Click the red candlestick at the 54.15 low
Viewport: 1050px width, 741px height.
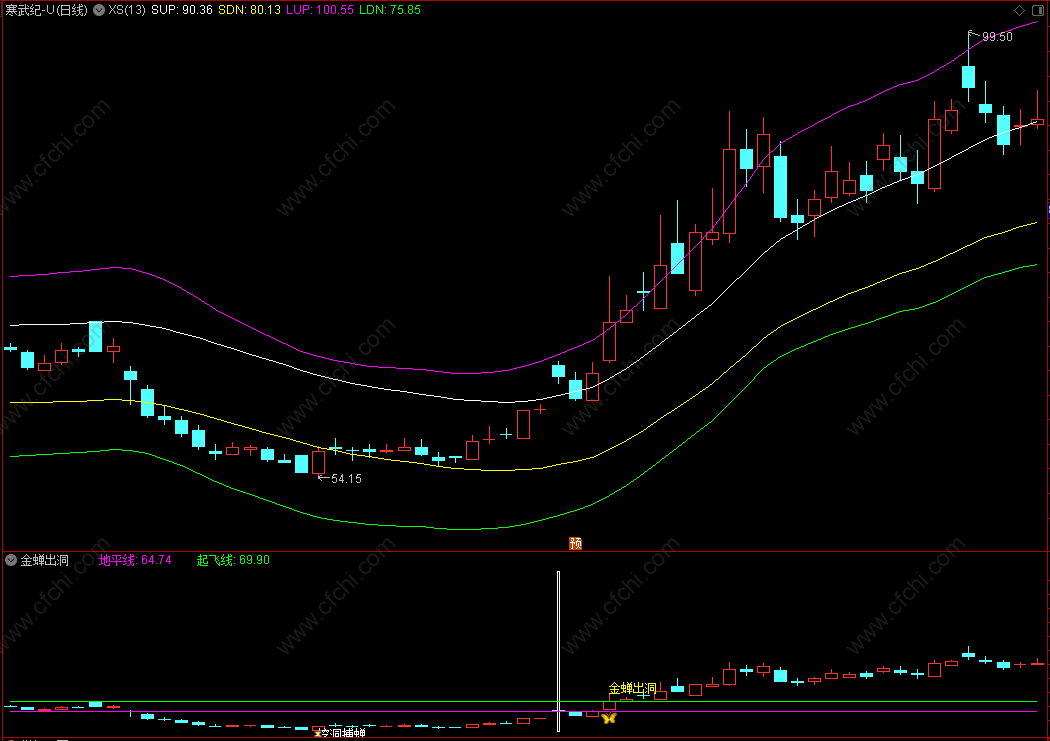[x=318, y=463]
